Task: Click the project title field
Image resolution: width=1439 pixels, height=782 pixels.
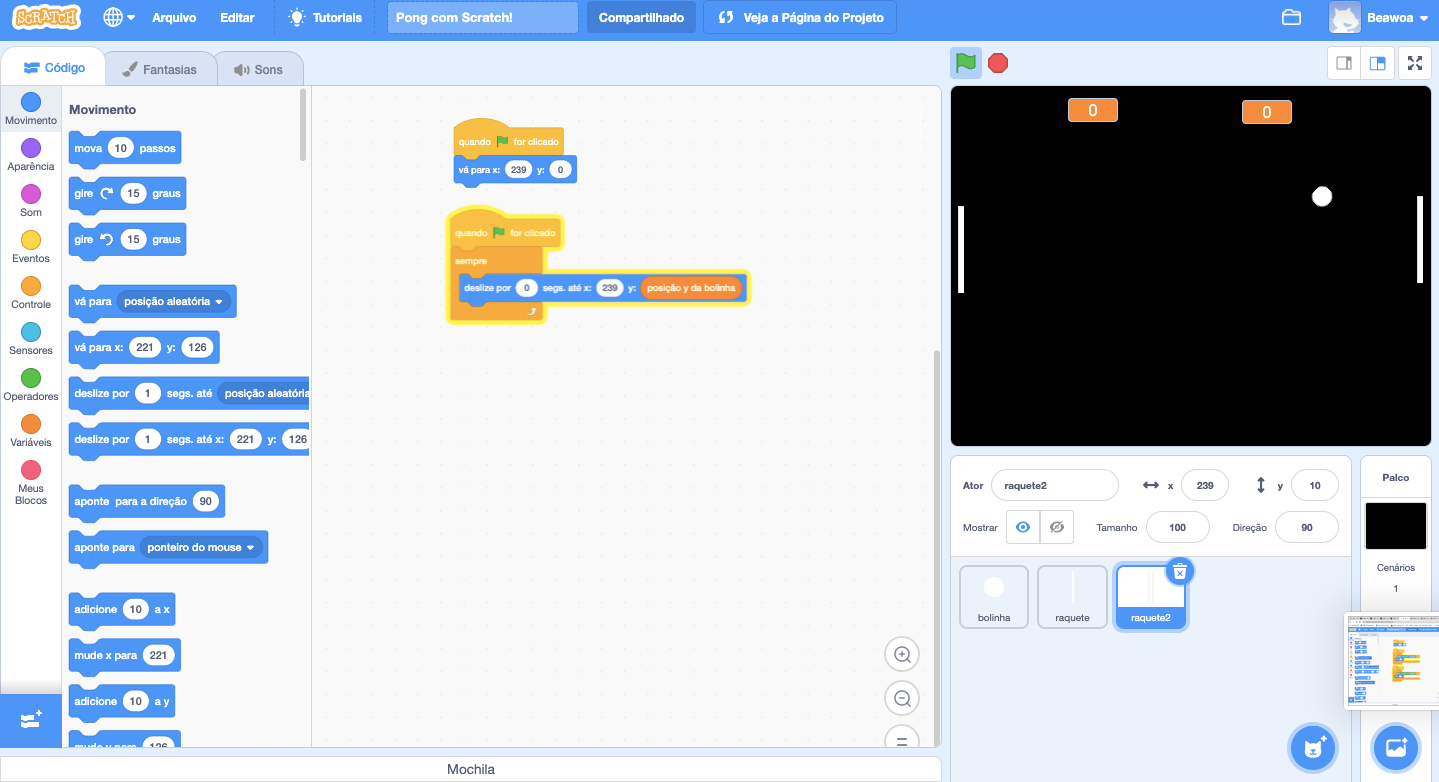Action: tap(483, 17)
